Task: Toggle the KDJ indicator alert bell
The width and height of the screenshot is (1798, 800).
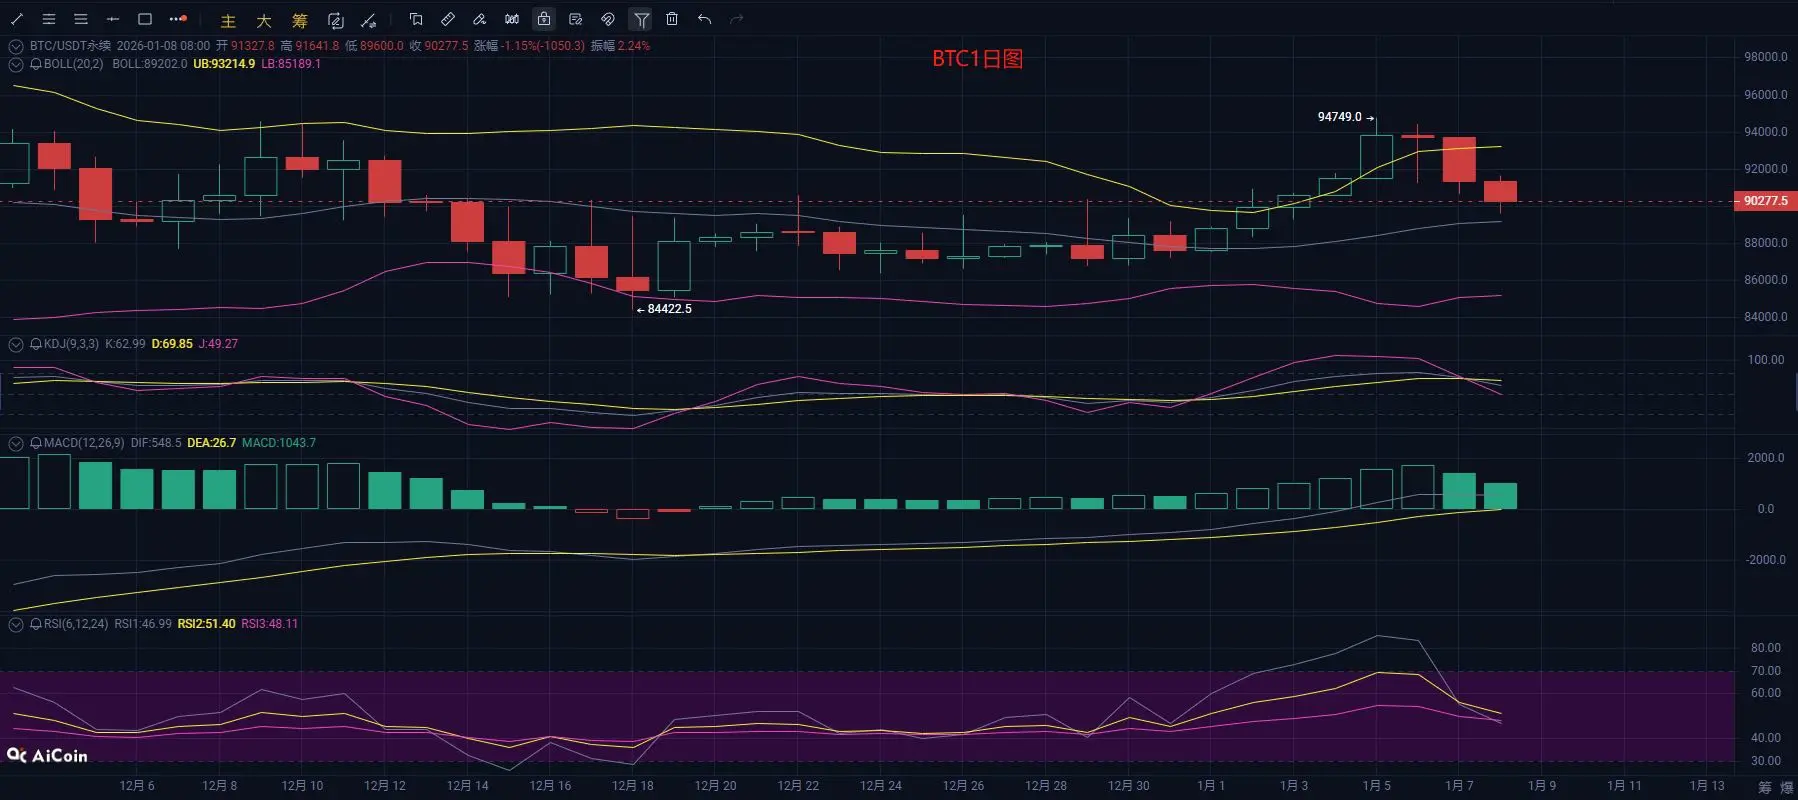Action: [x=36, y=344]
